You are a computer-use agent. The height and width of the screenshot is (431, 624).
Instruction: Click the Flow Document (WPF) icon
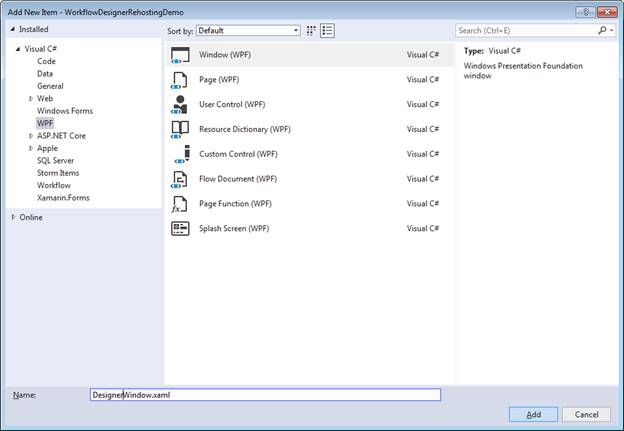tap(180, 179)
